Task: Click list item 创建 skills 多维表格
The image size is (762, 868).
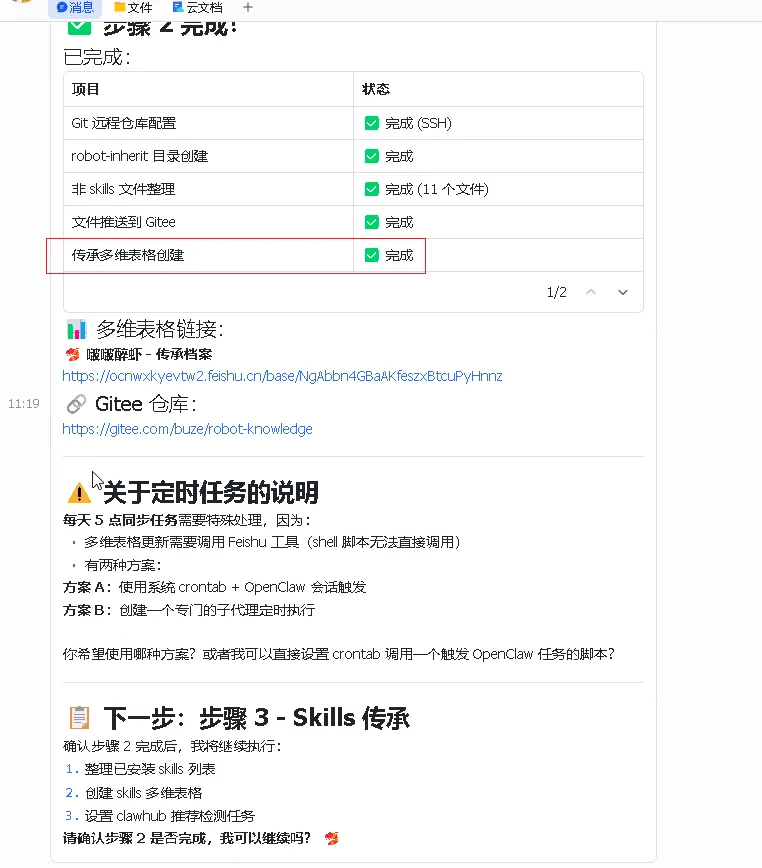Action: (x=143, y=793)
